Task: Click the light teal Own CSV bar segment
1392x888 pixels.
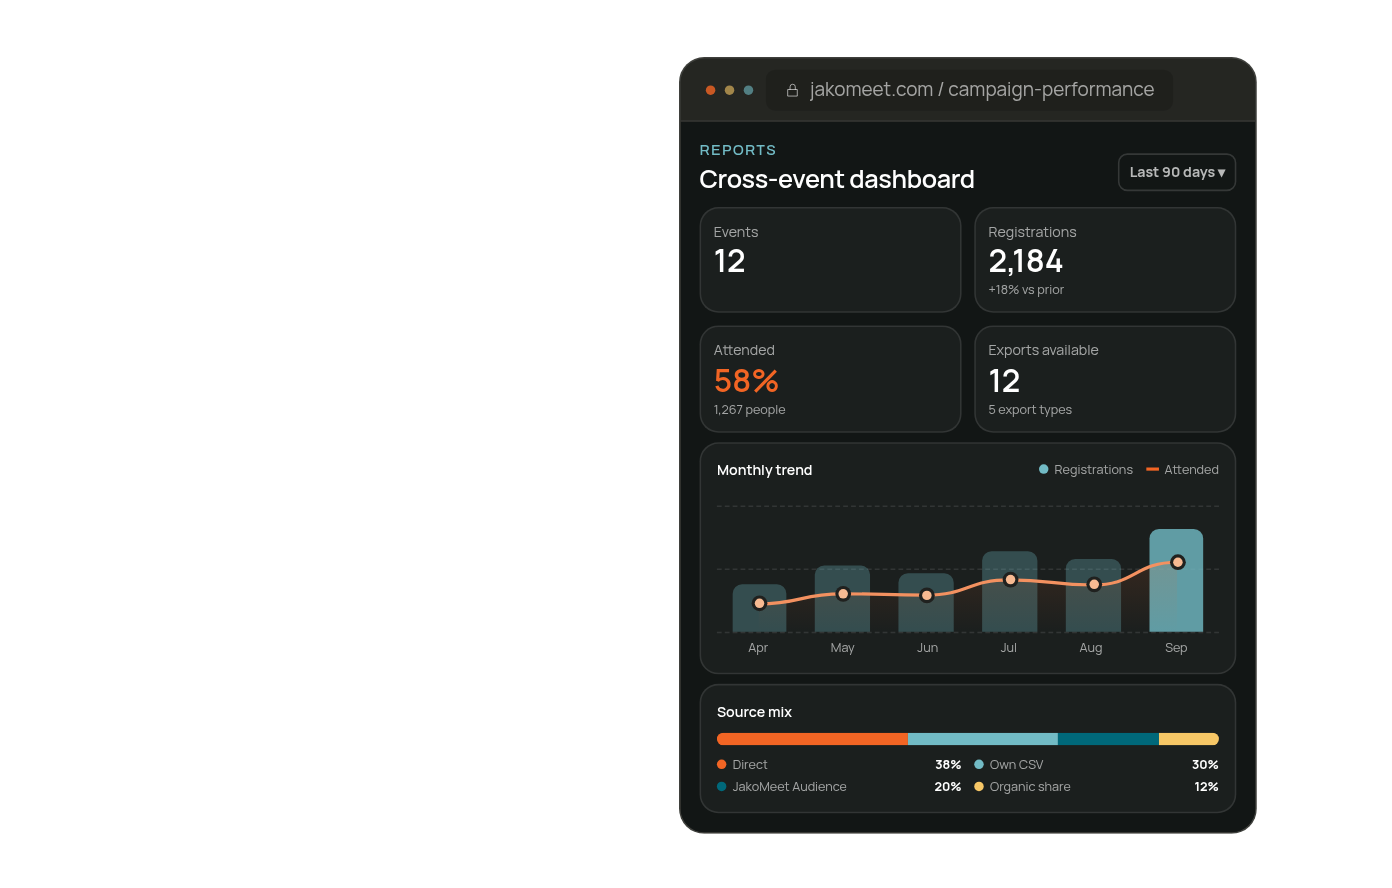Action: [x=983, y=739]
